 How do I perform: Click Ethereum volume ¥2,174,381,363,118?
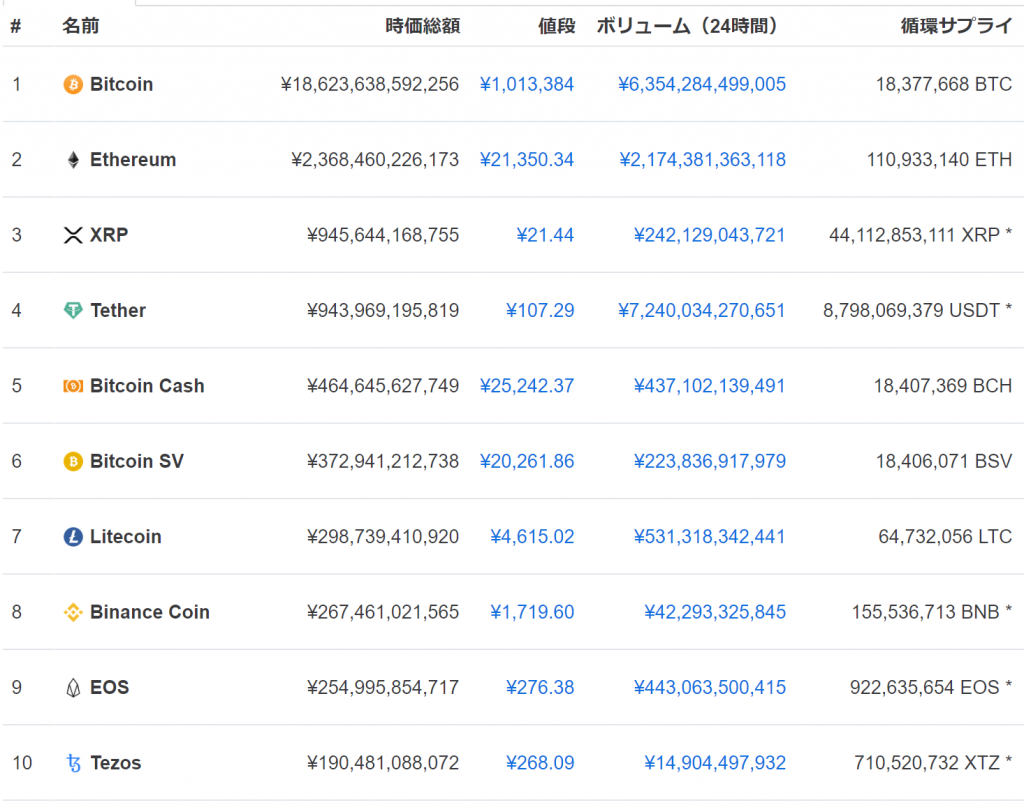pyautogui.click(x=703, y=160)
